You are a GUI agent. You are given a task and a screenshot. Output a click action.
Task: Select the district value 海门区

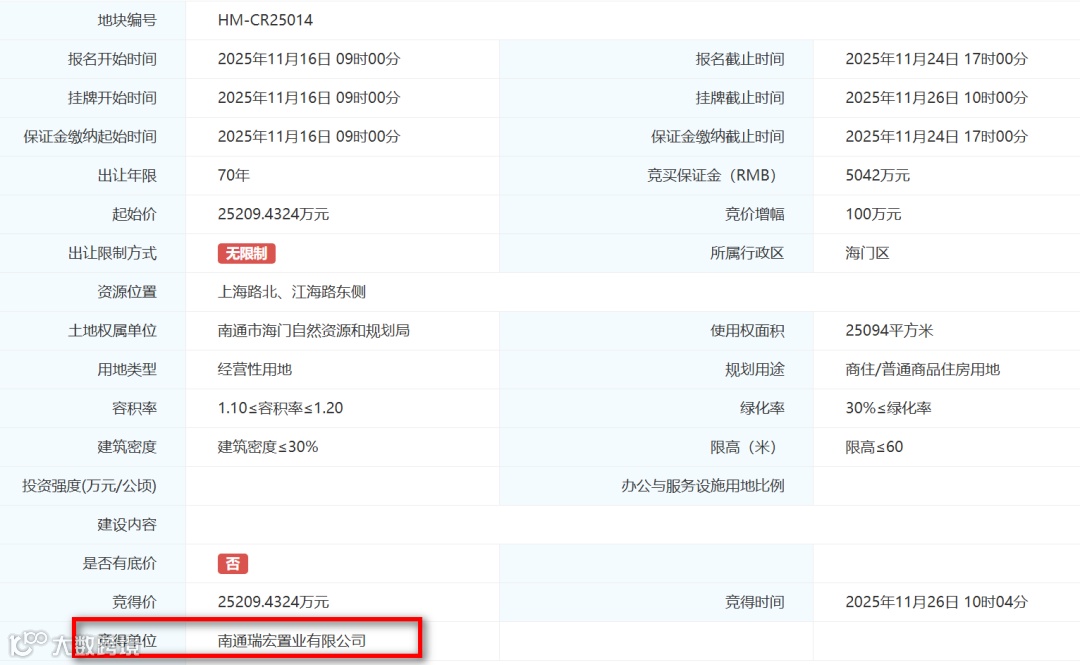(868, 254)
